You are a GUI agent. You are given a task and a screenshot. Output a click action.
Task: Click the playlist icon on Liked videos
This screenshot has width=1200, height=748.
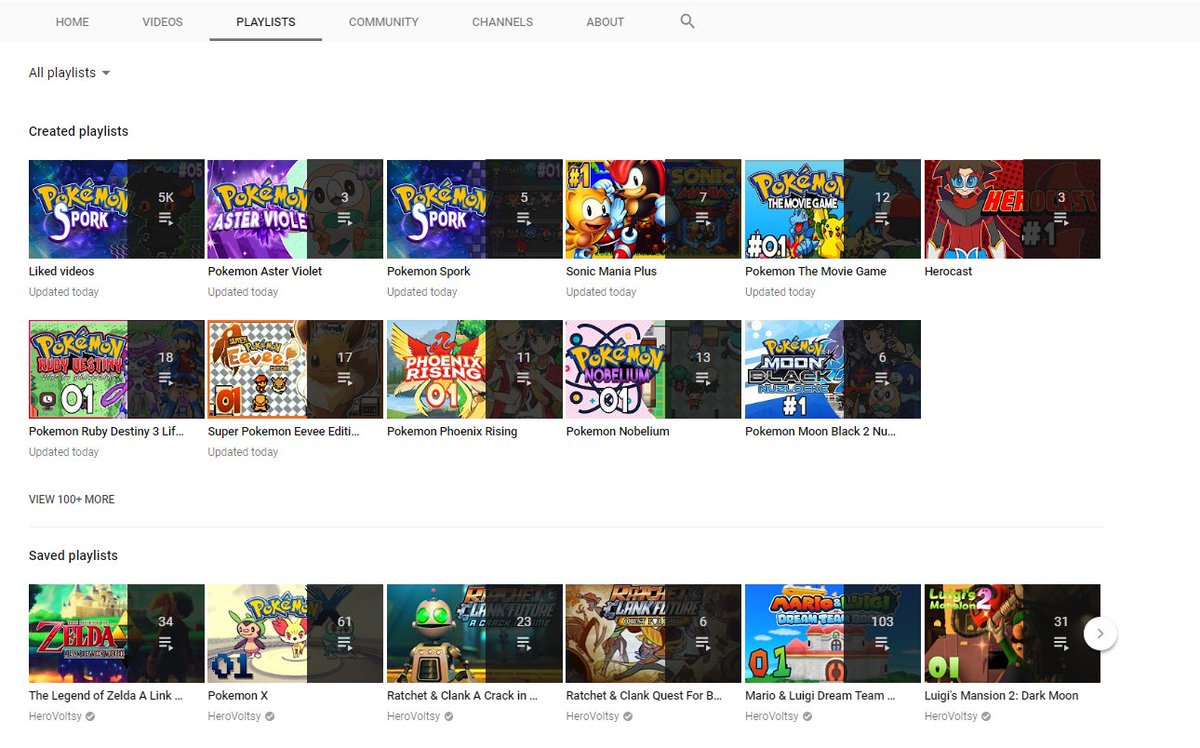tap(166, 218)
